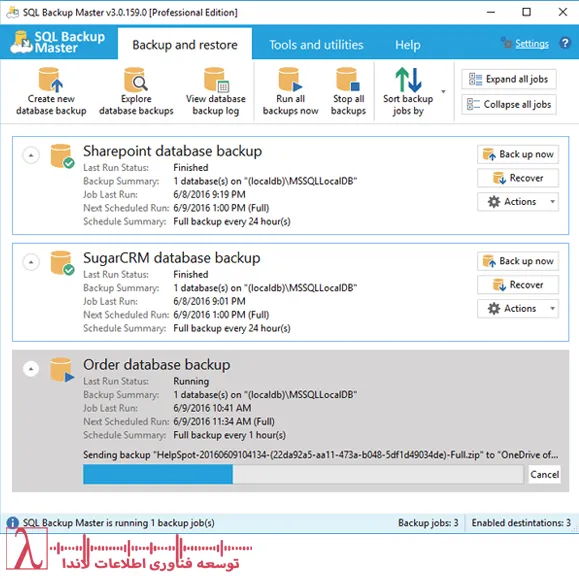Open the Help tab
The height and width of the screenshot is (579, 579).
point(408,45)
